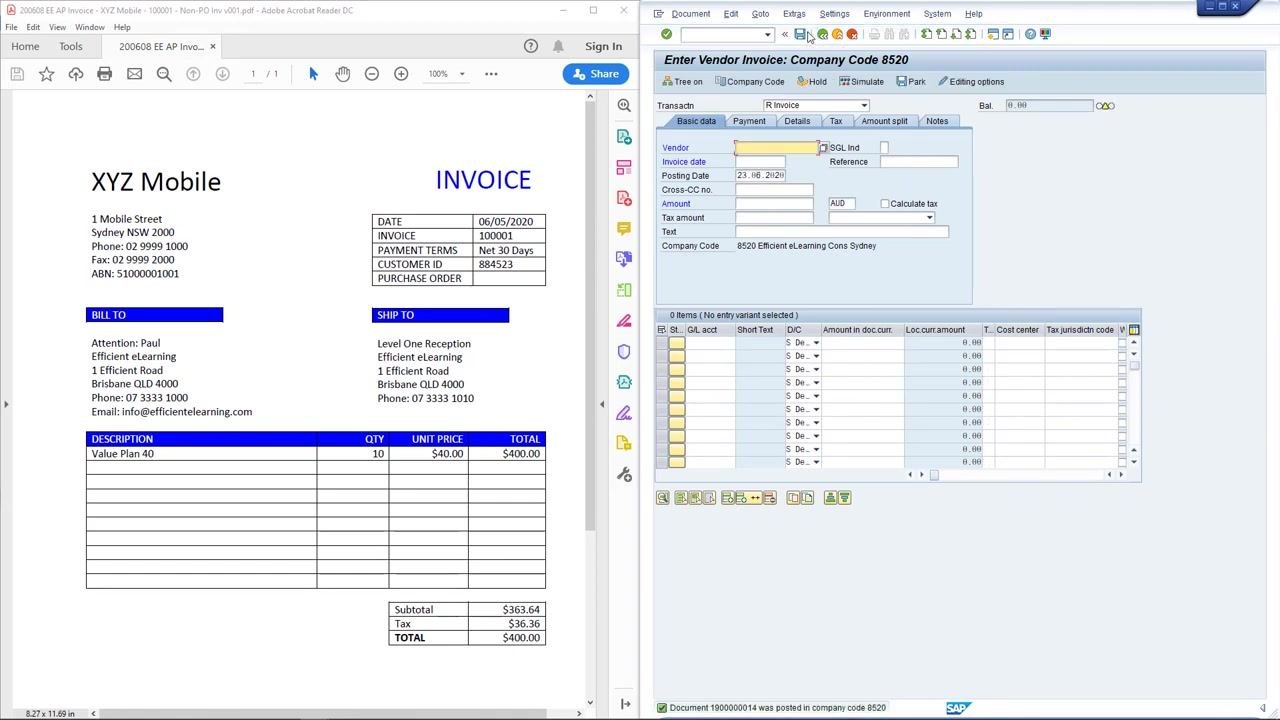Click the Editing options button
1280x720 pixels.
pos(972,82)
